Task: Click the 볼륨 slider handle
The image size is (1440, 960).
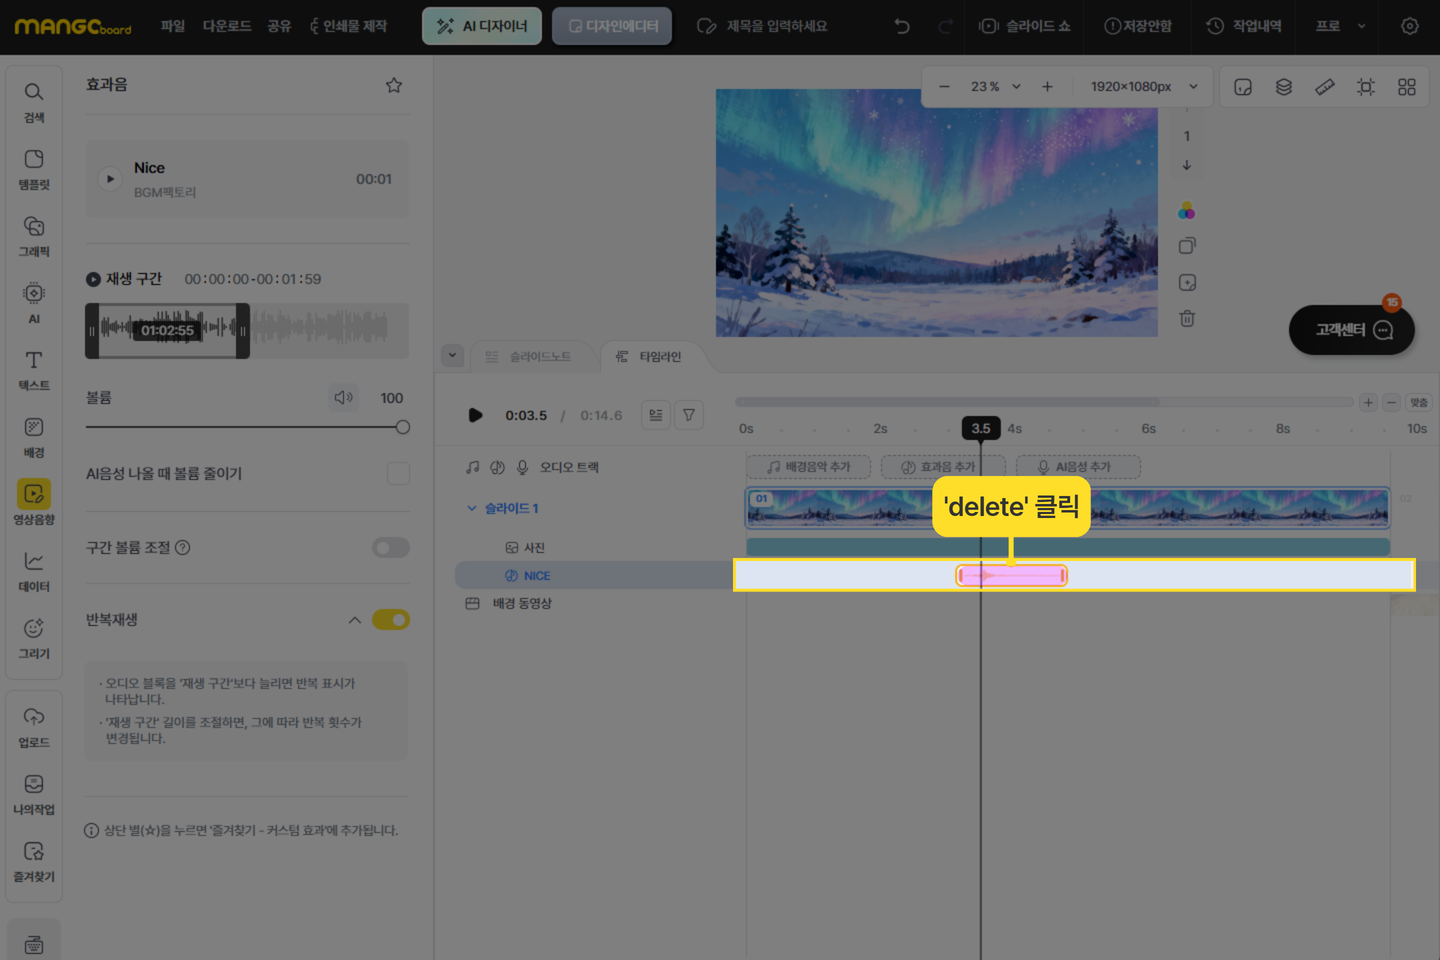Action: point(403,427)
